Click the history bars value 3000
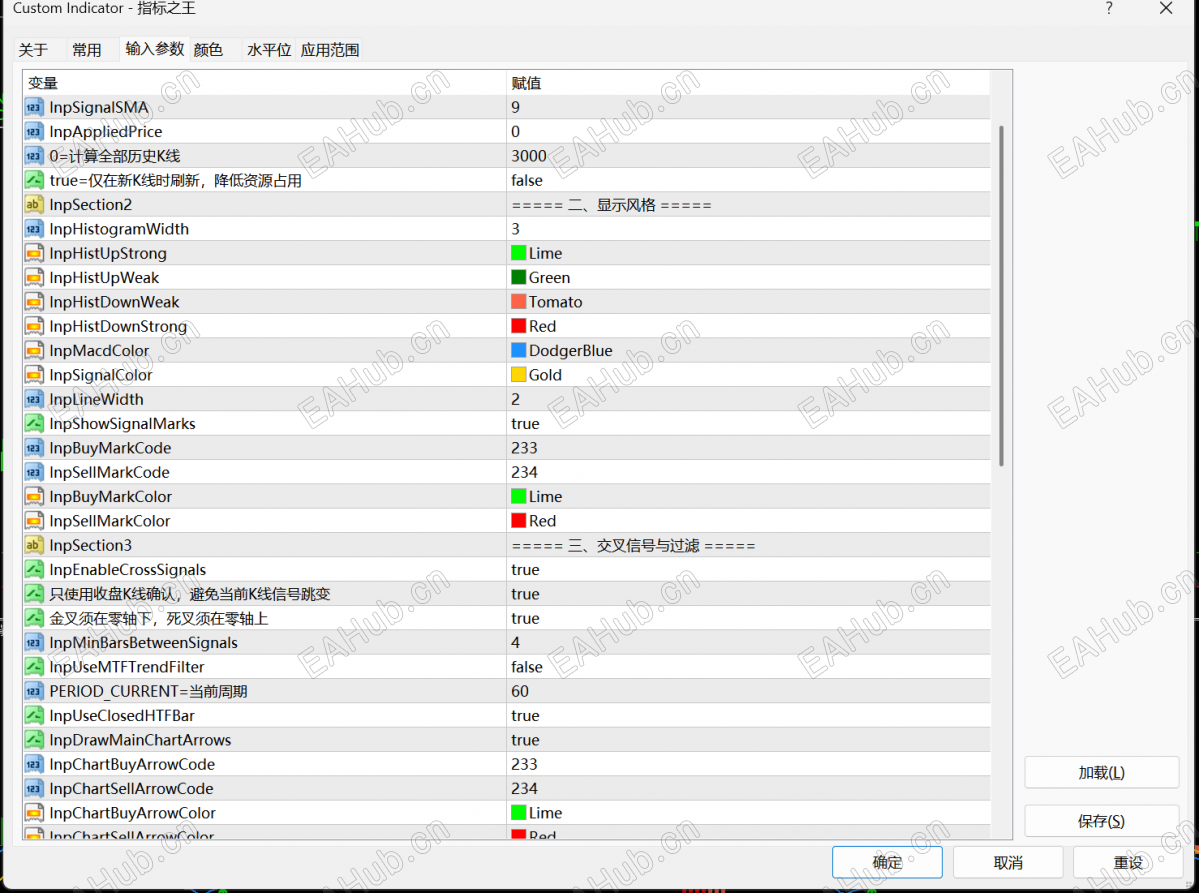Viewport: 1199px width, 893px height. (529, 156)
